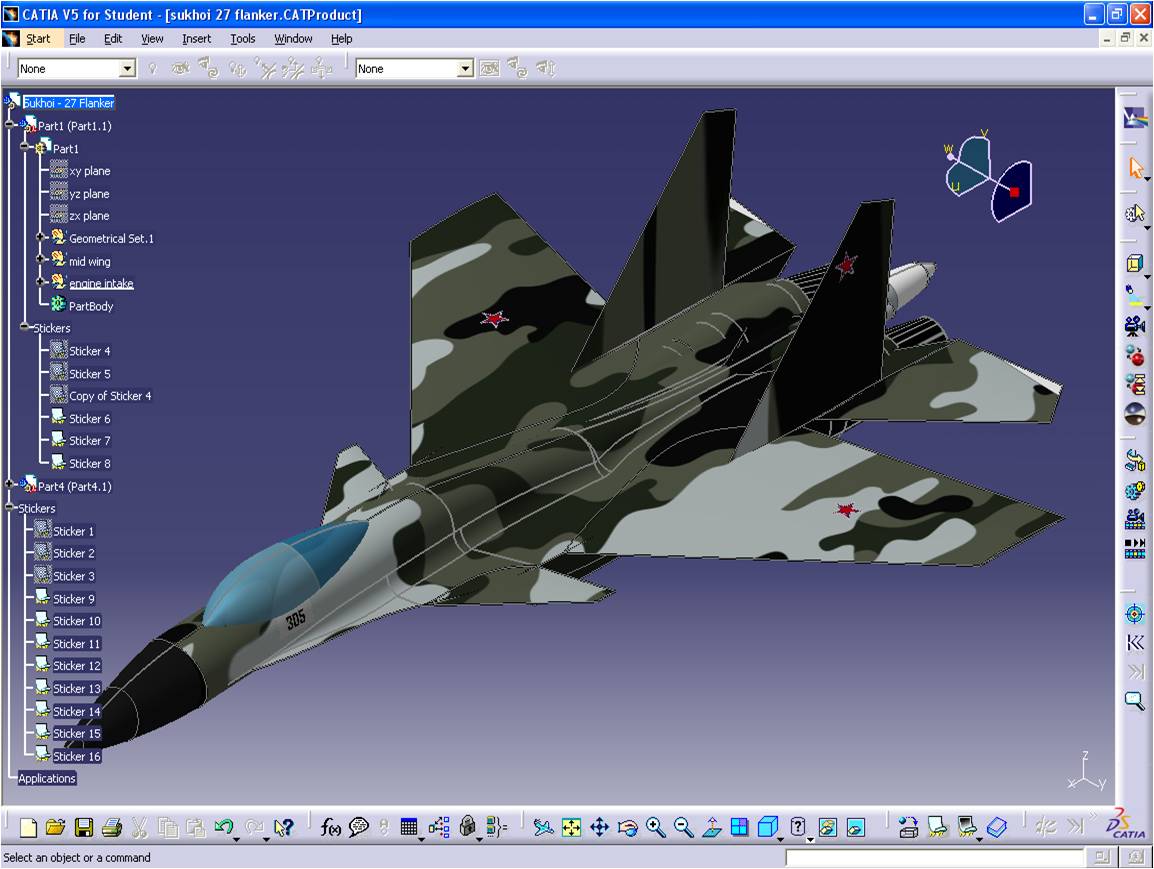The image size is (1154, 869).
Task: Click the double left chevron icon on right toolbar
Action: coord(1135,644)
